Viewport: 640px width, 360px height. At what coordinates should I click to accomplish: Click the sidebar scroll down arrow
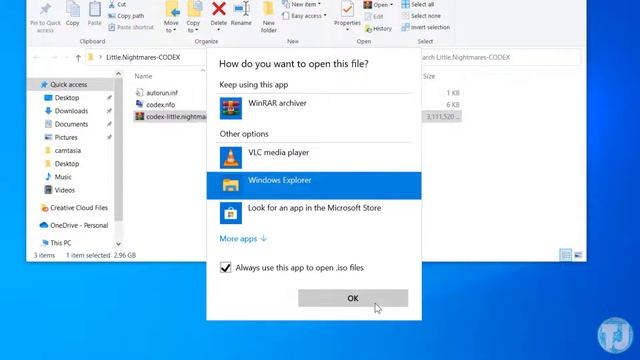(118, 244)
